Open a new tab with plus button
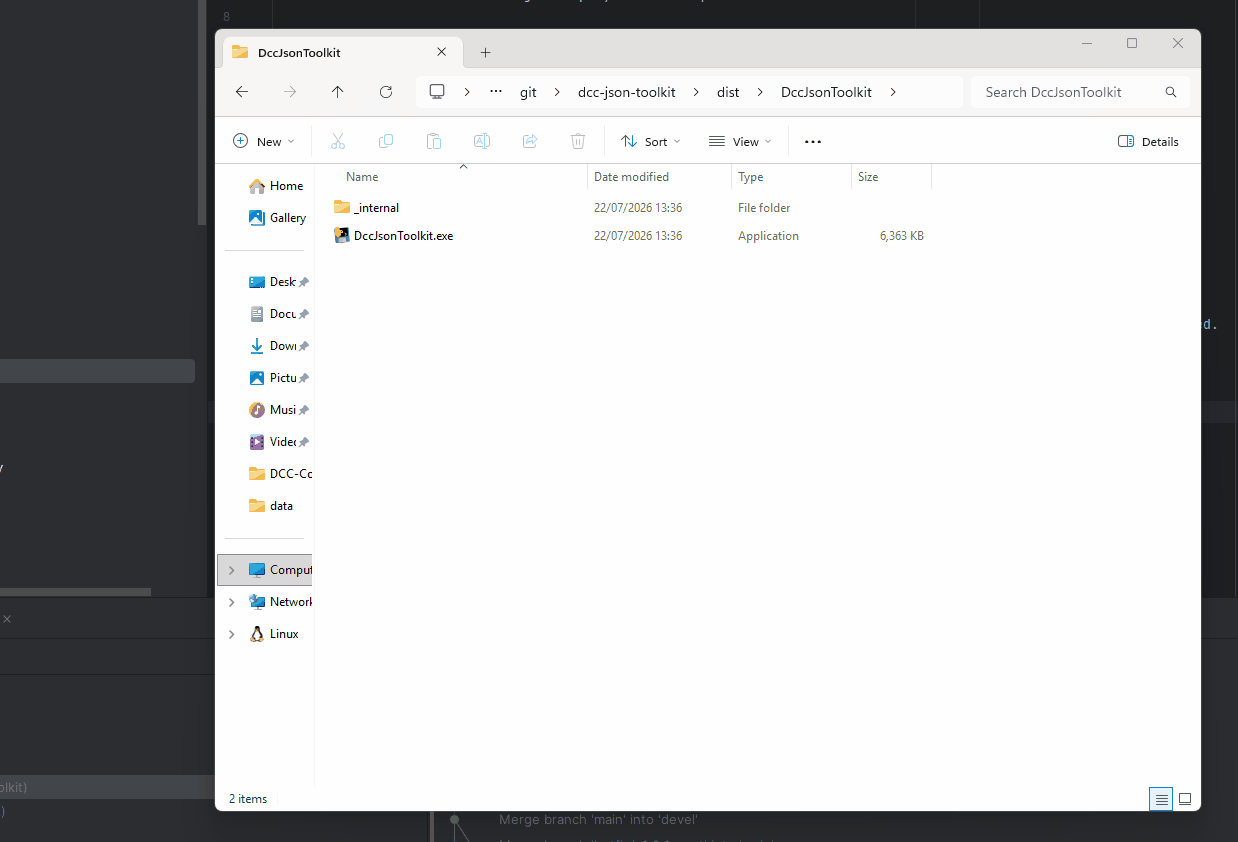Screen dimensions: 1238x842 pos(486,52)
